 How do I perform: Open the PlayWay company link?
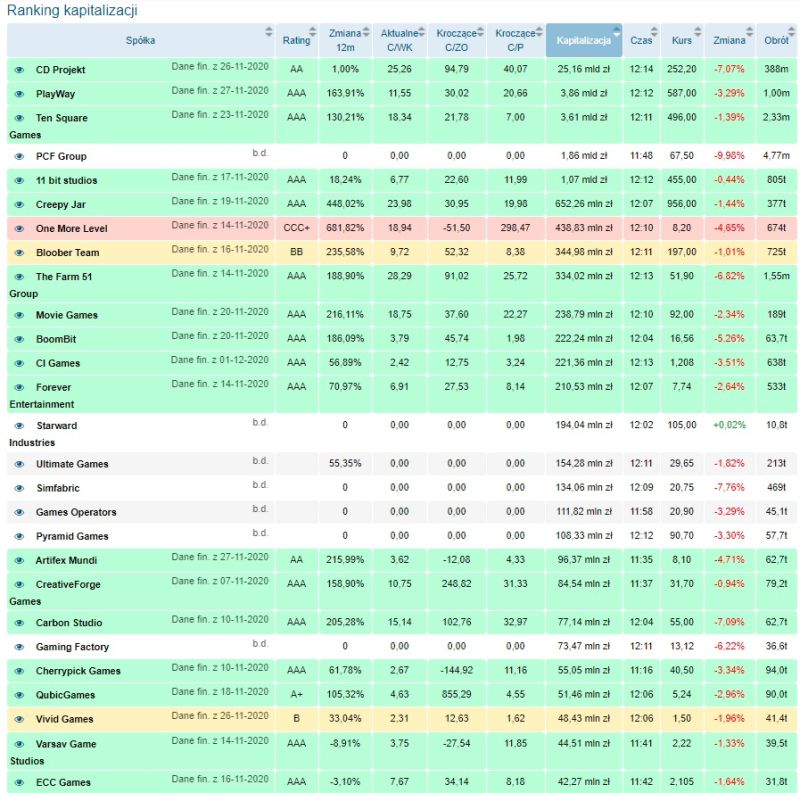click(55, 94)
